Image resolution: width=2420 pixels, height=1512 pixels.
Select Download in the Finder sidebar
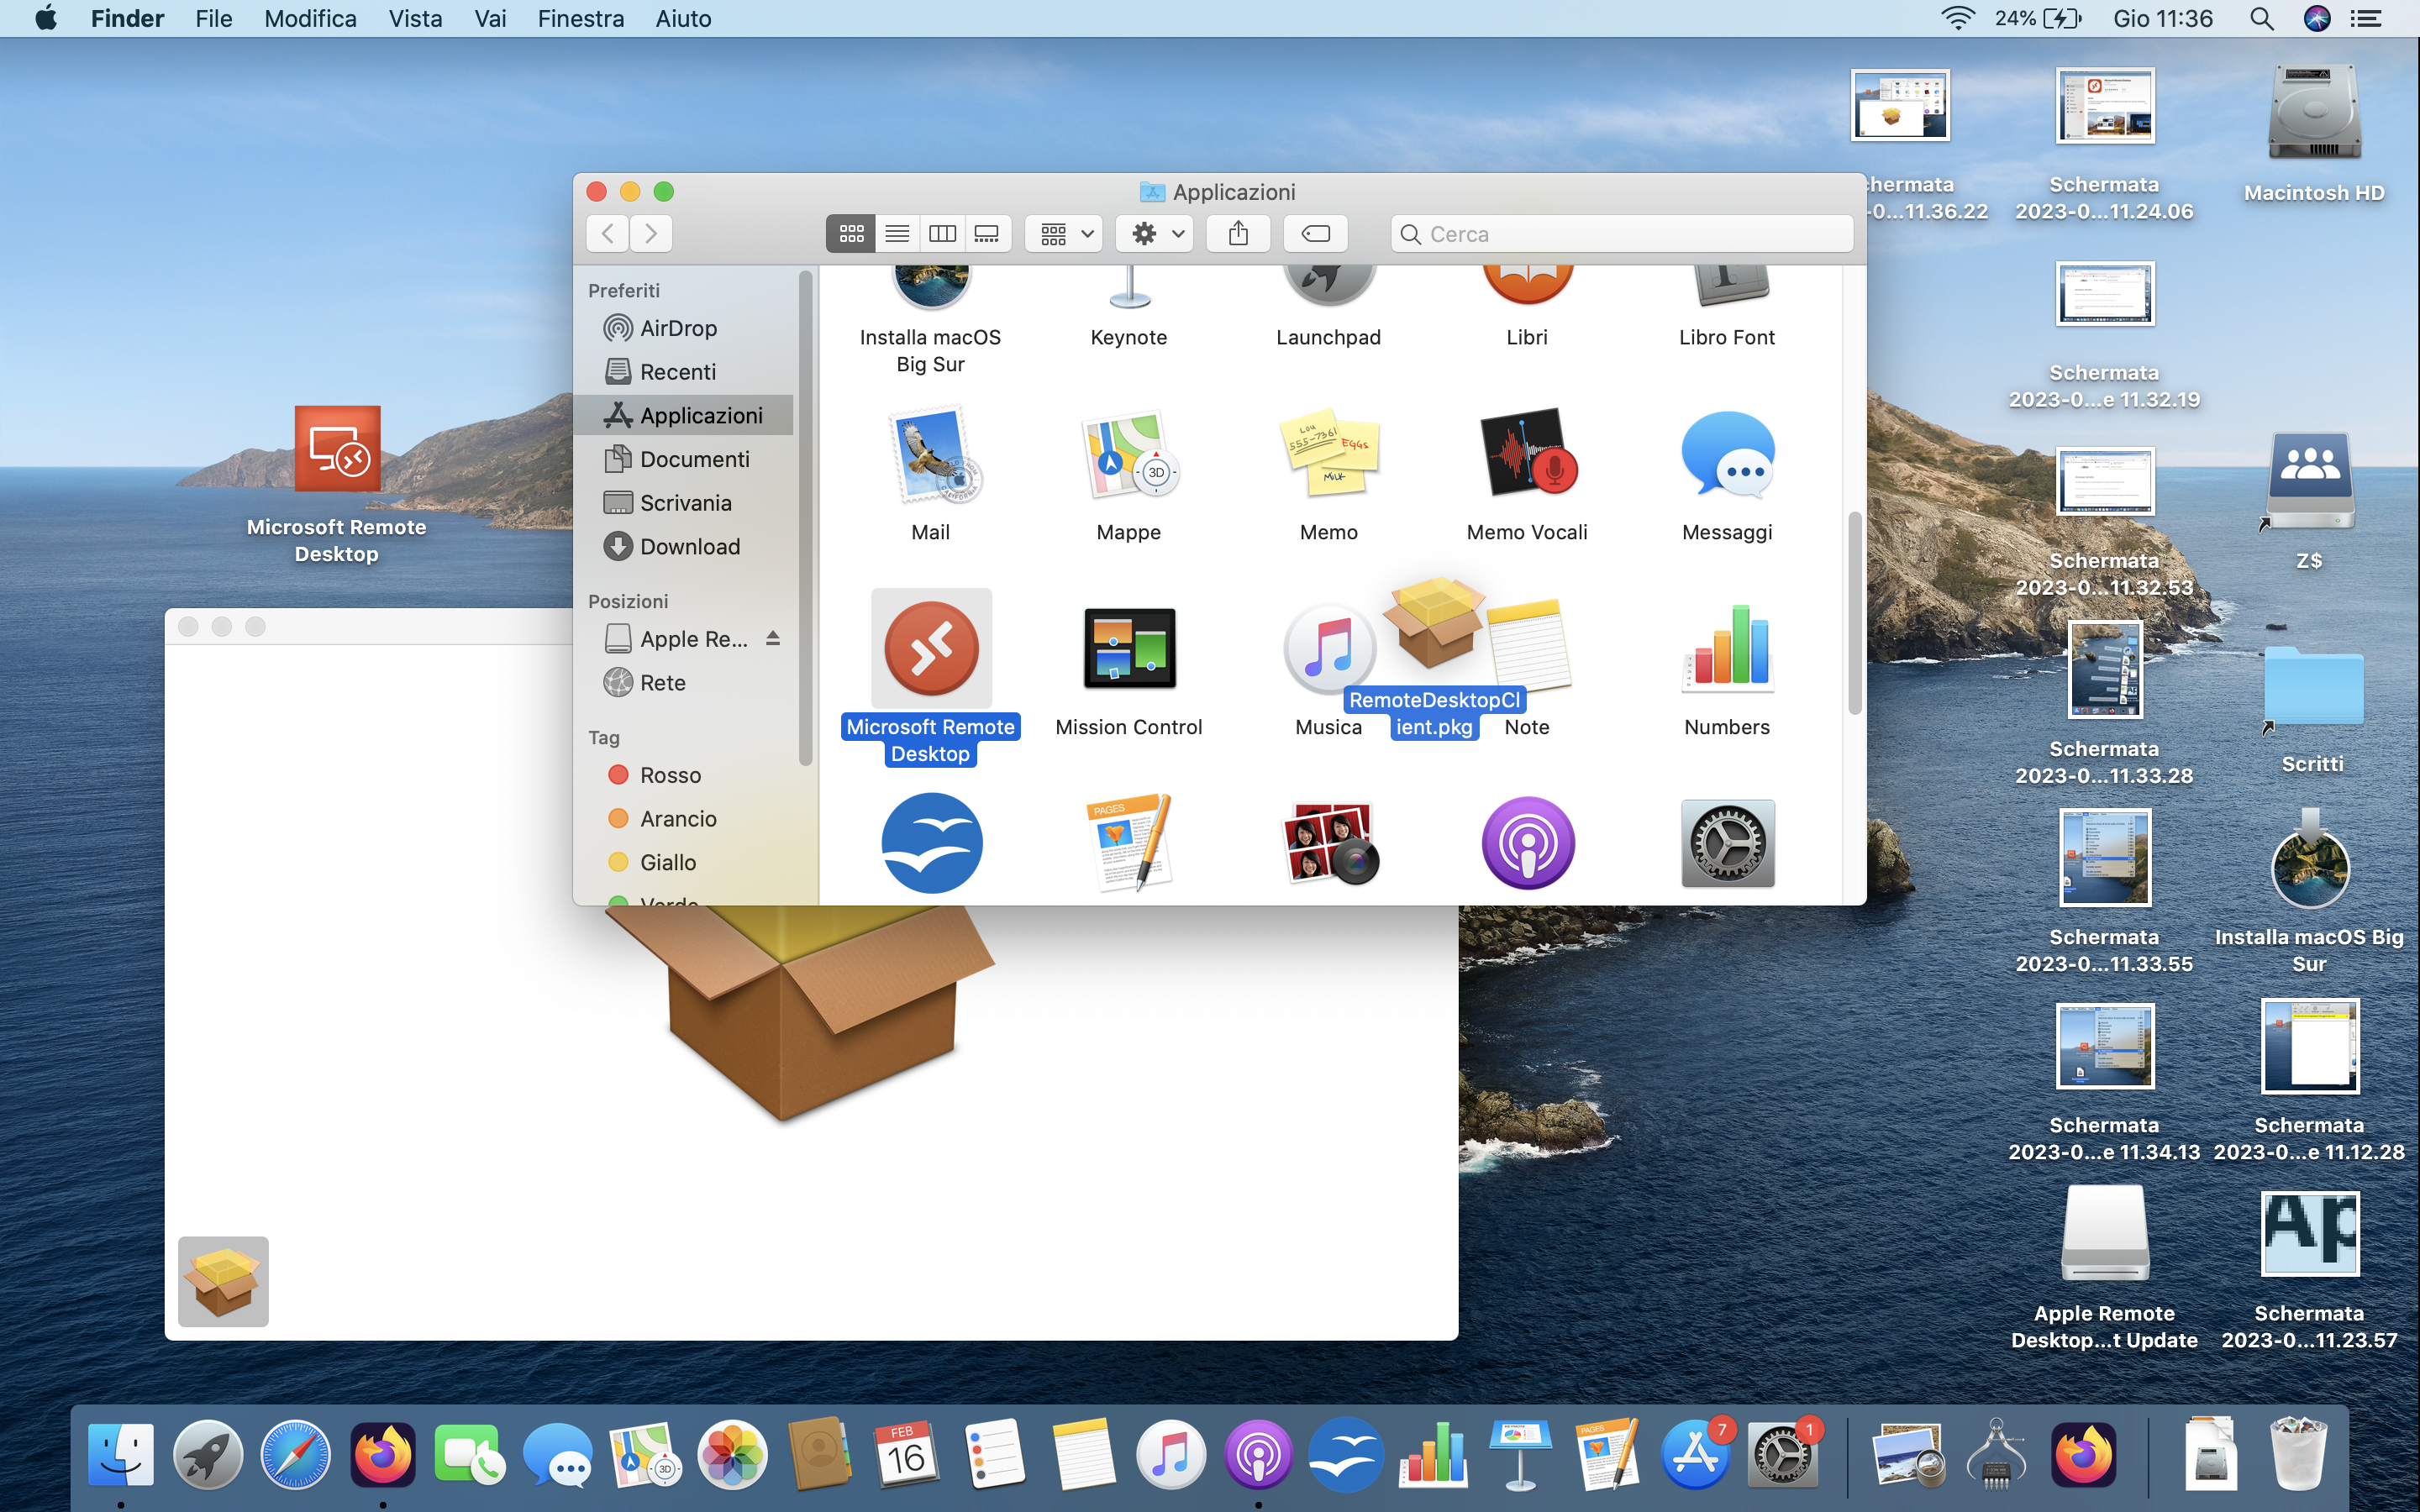pos(689,546)
